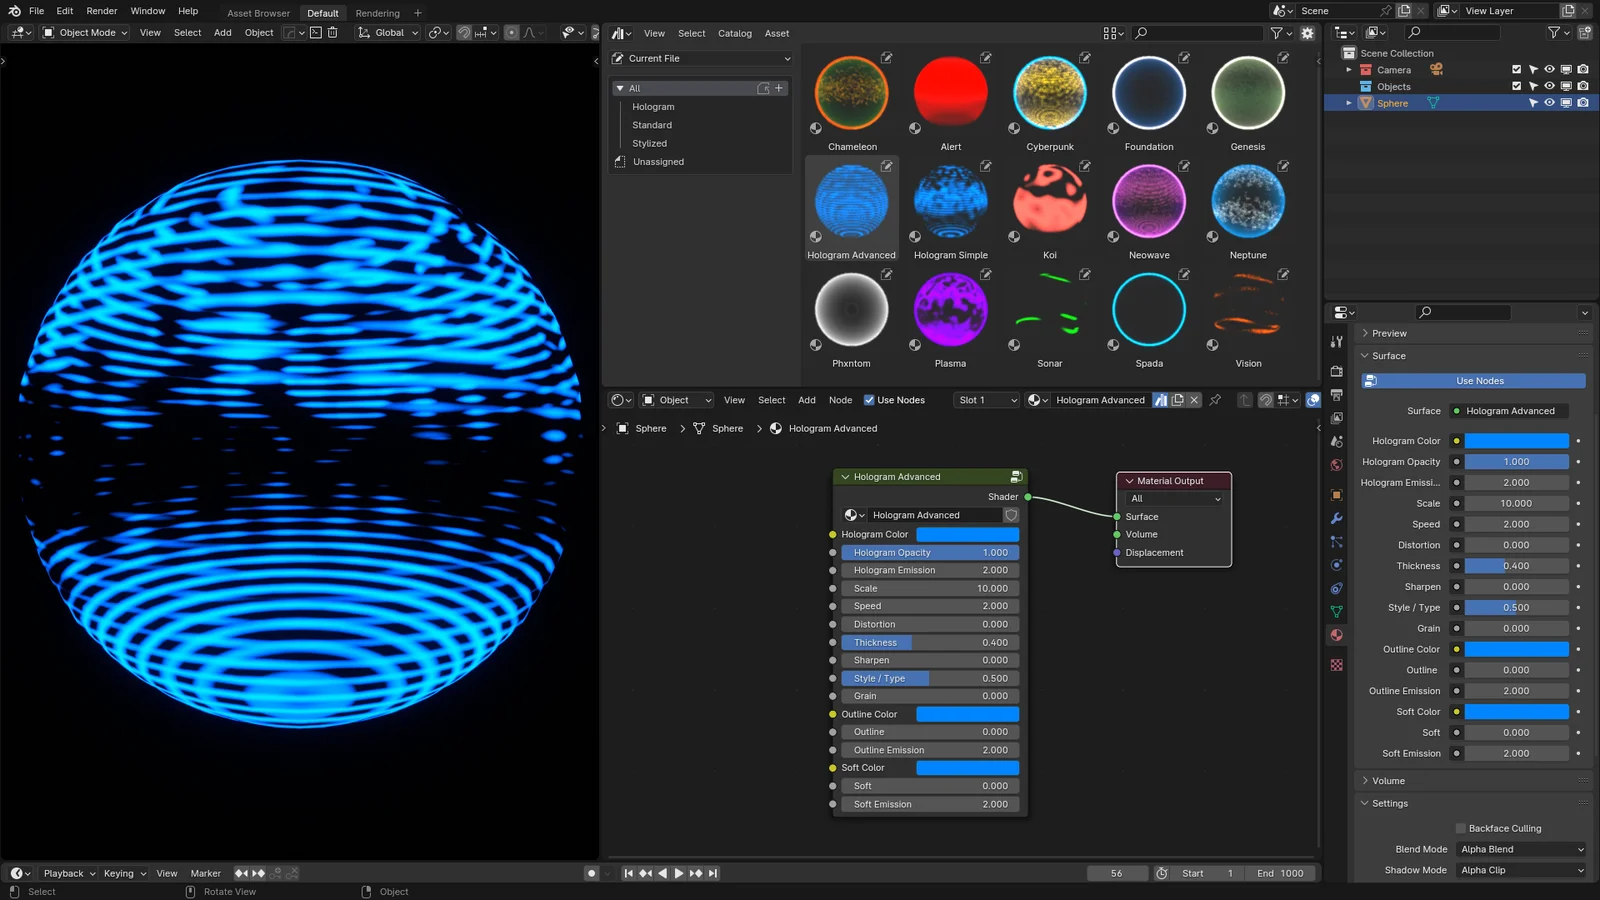
Task: Collapse the Hologram category in asset browser
Action: pos(653,106)
